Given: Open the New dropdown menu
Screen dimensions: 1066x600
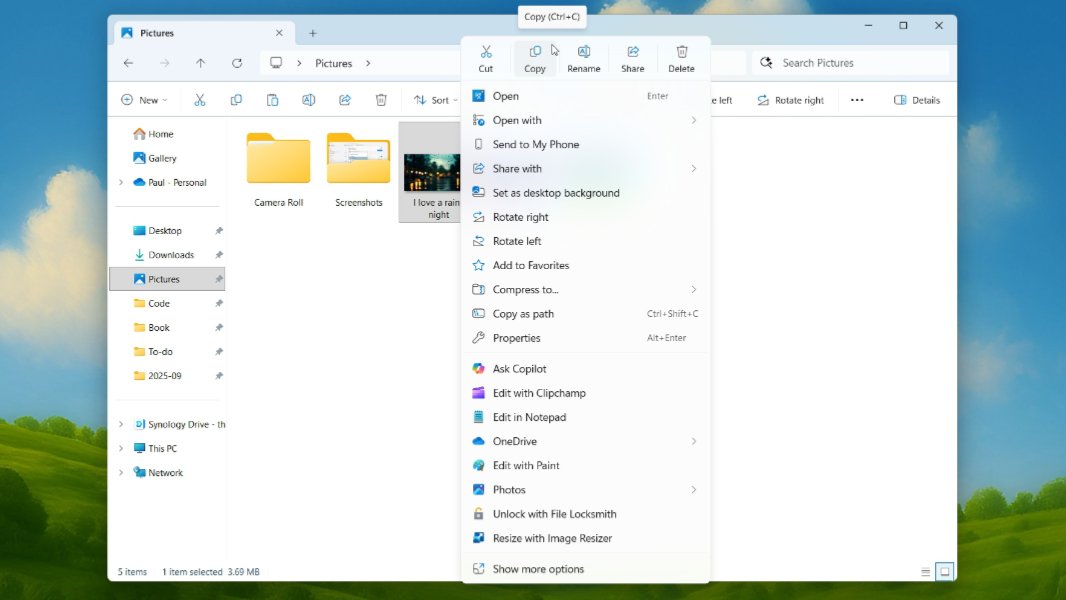Looking at the screenshot, I should point(145,99).
